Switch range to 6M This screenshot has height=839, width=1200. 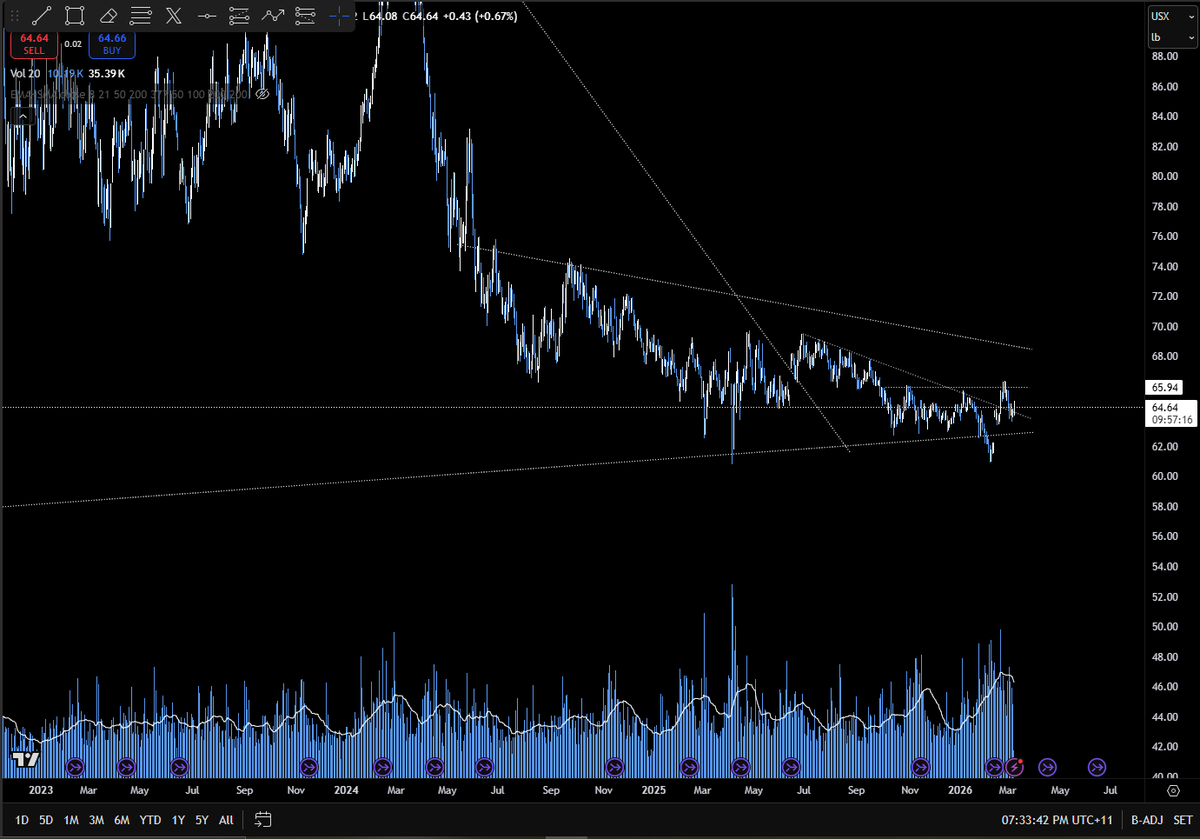(x=121, y=820)
